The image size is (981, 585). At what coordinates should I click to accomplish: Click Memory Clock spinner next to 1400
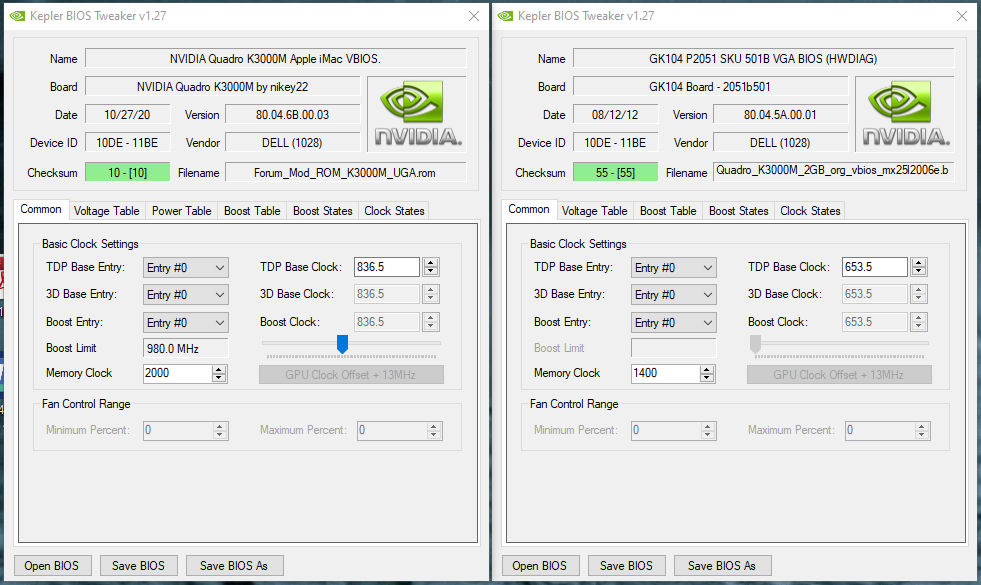coord(707,374)
